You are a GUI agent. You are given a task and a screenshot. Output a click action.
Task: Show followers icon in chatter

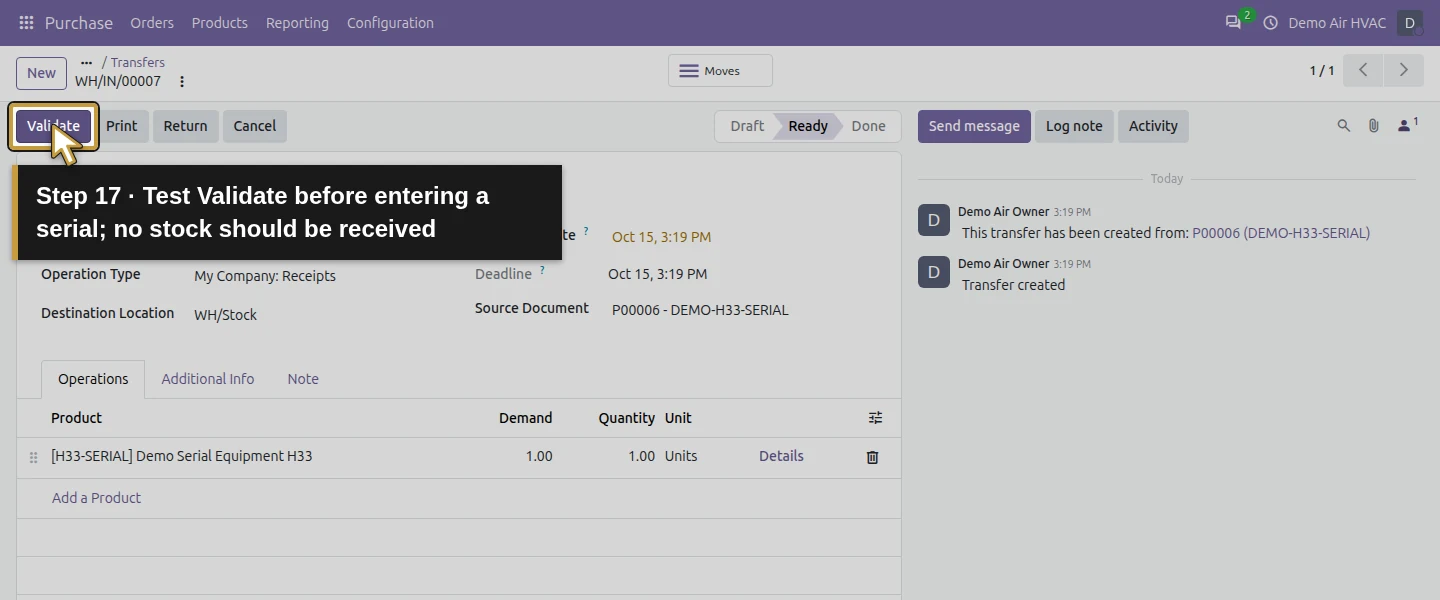[1407, 125]
